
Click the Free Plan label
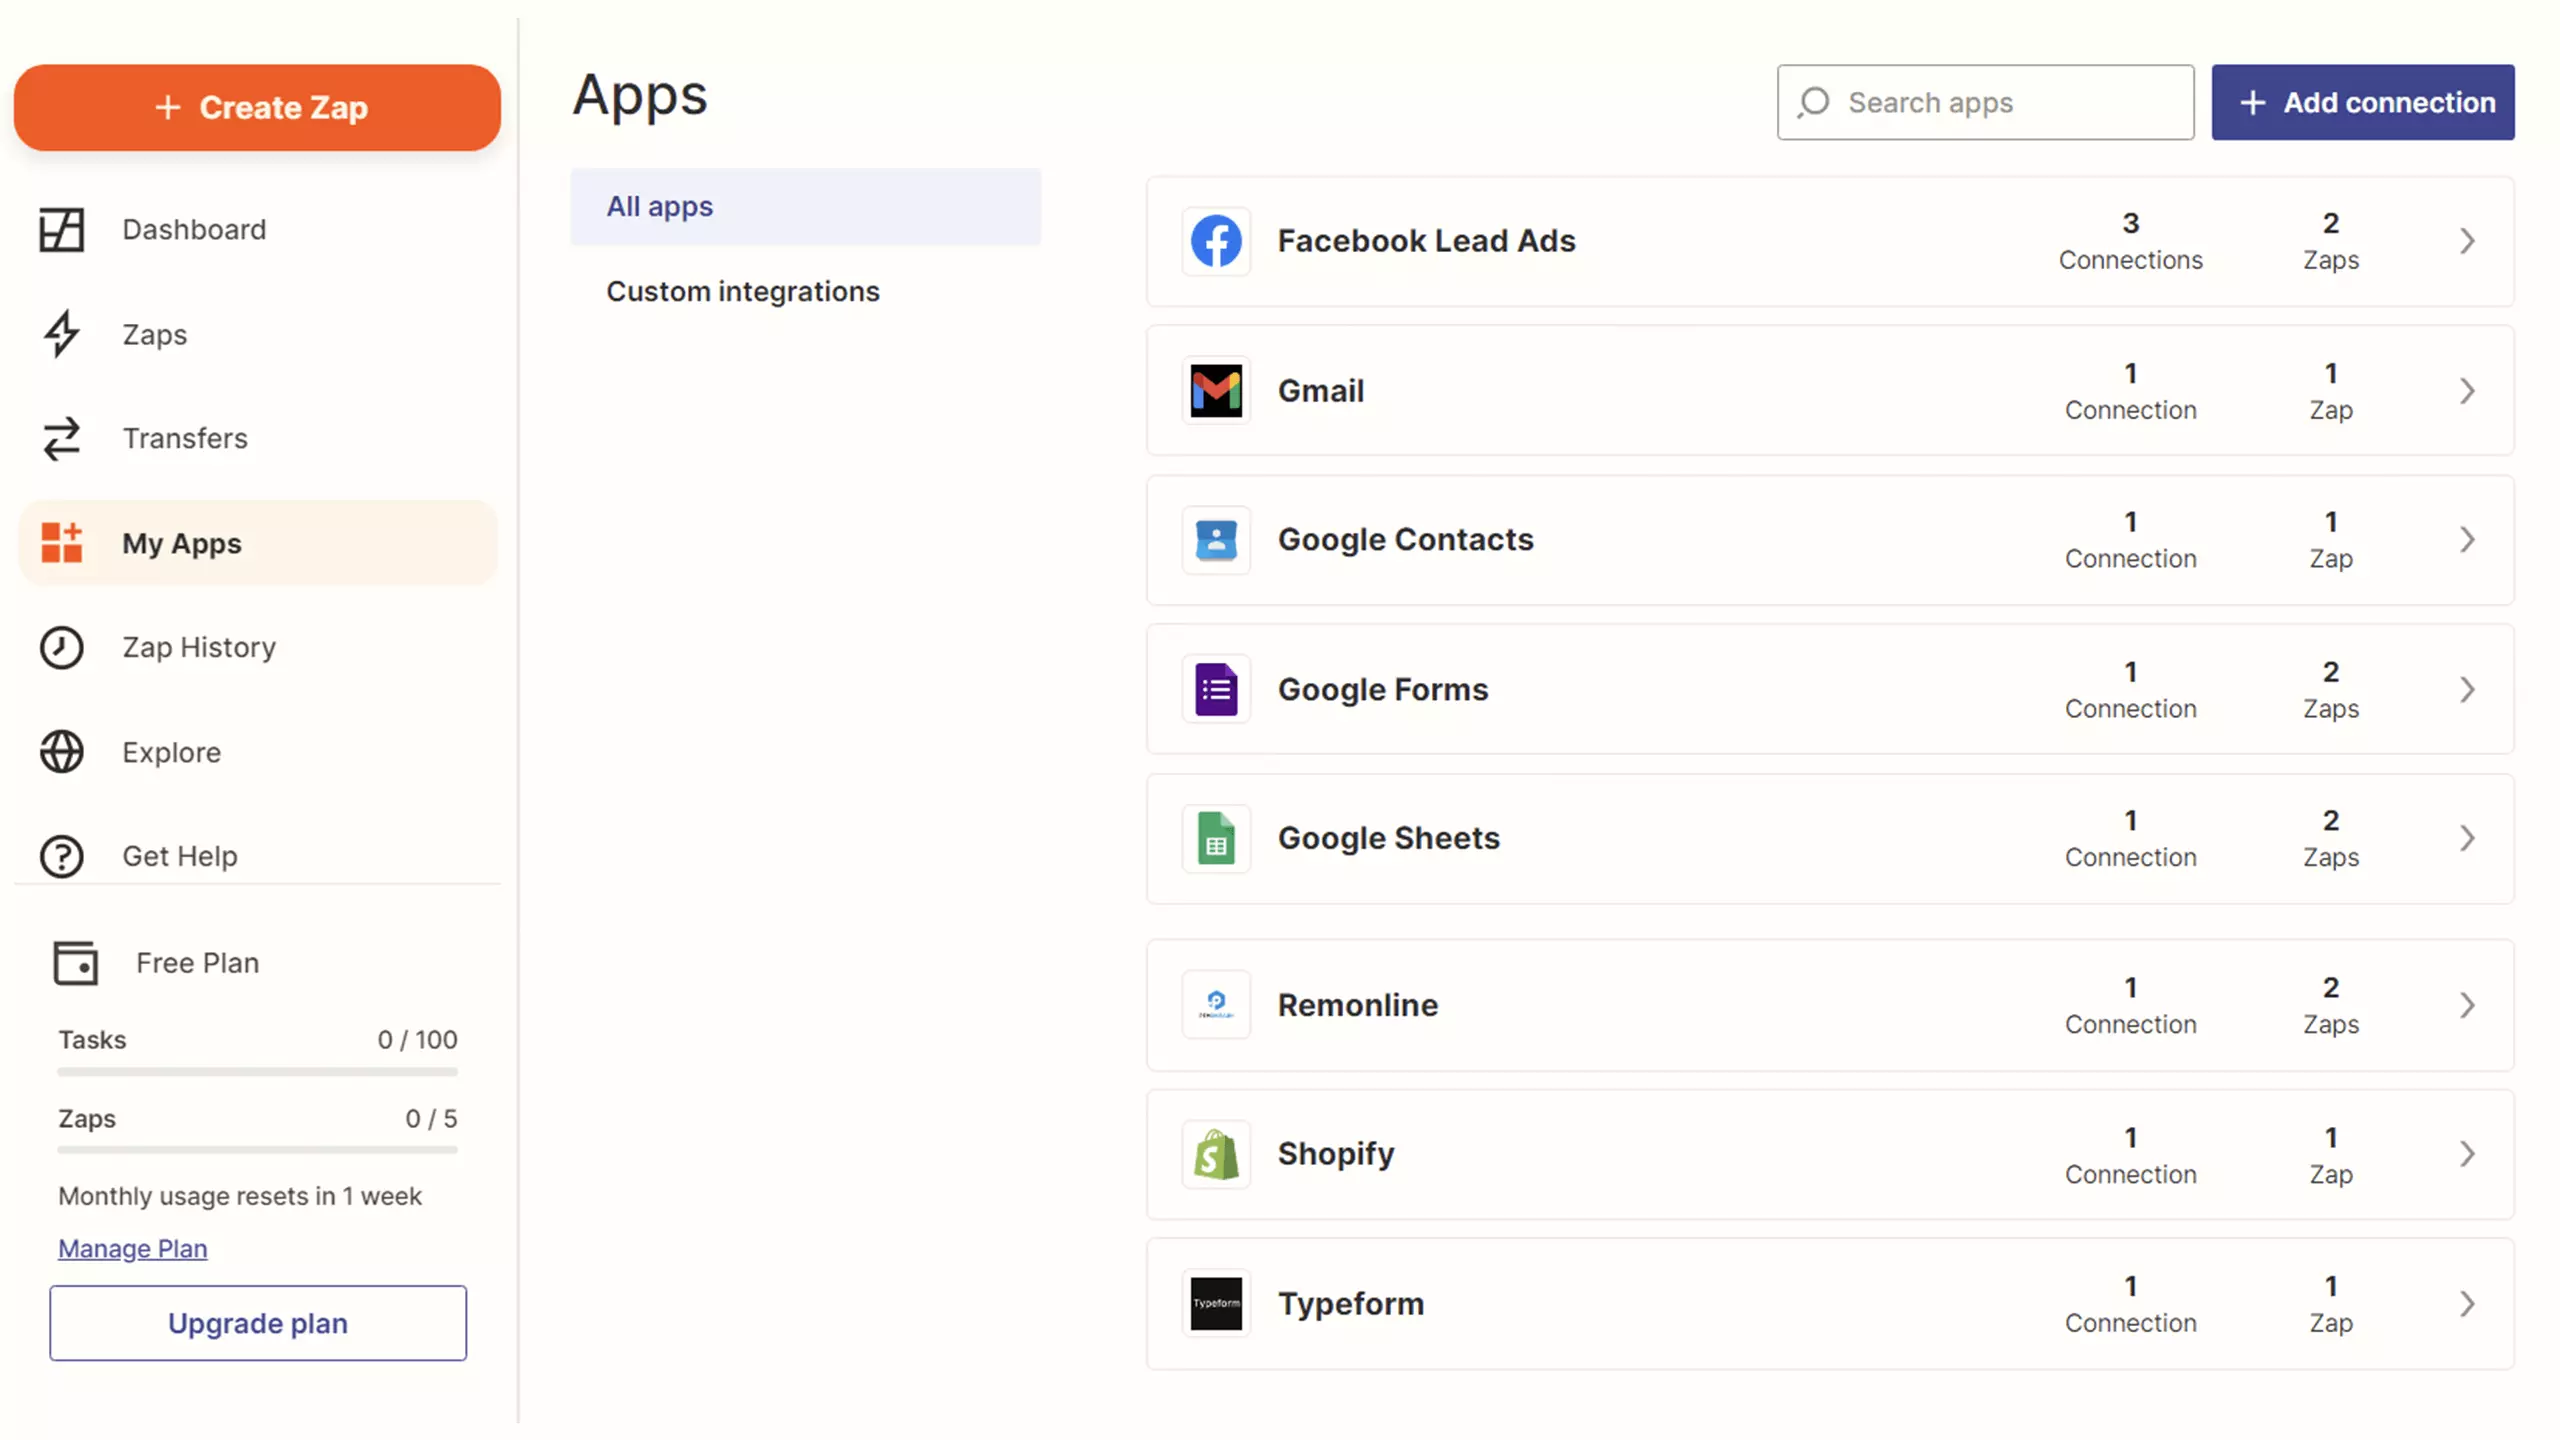pyautogui.click(x=198, y=963)
